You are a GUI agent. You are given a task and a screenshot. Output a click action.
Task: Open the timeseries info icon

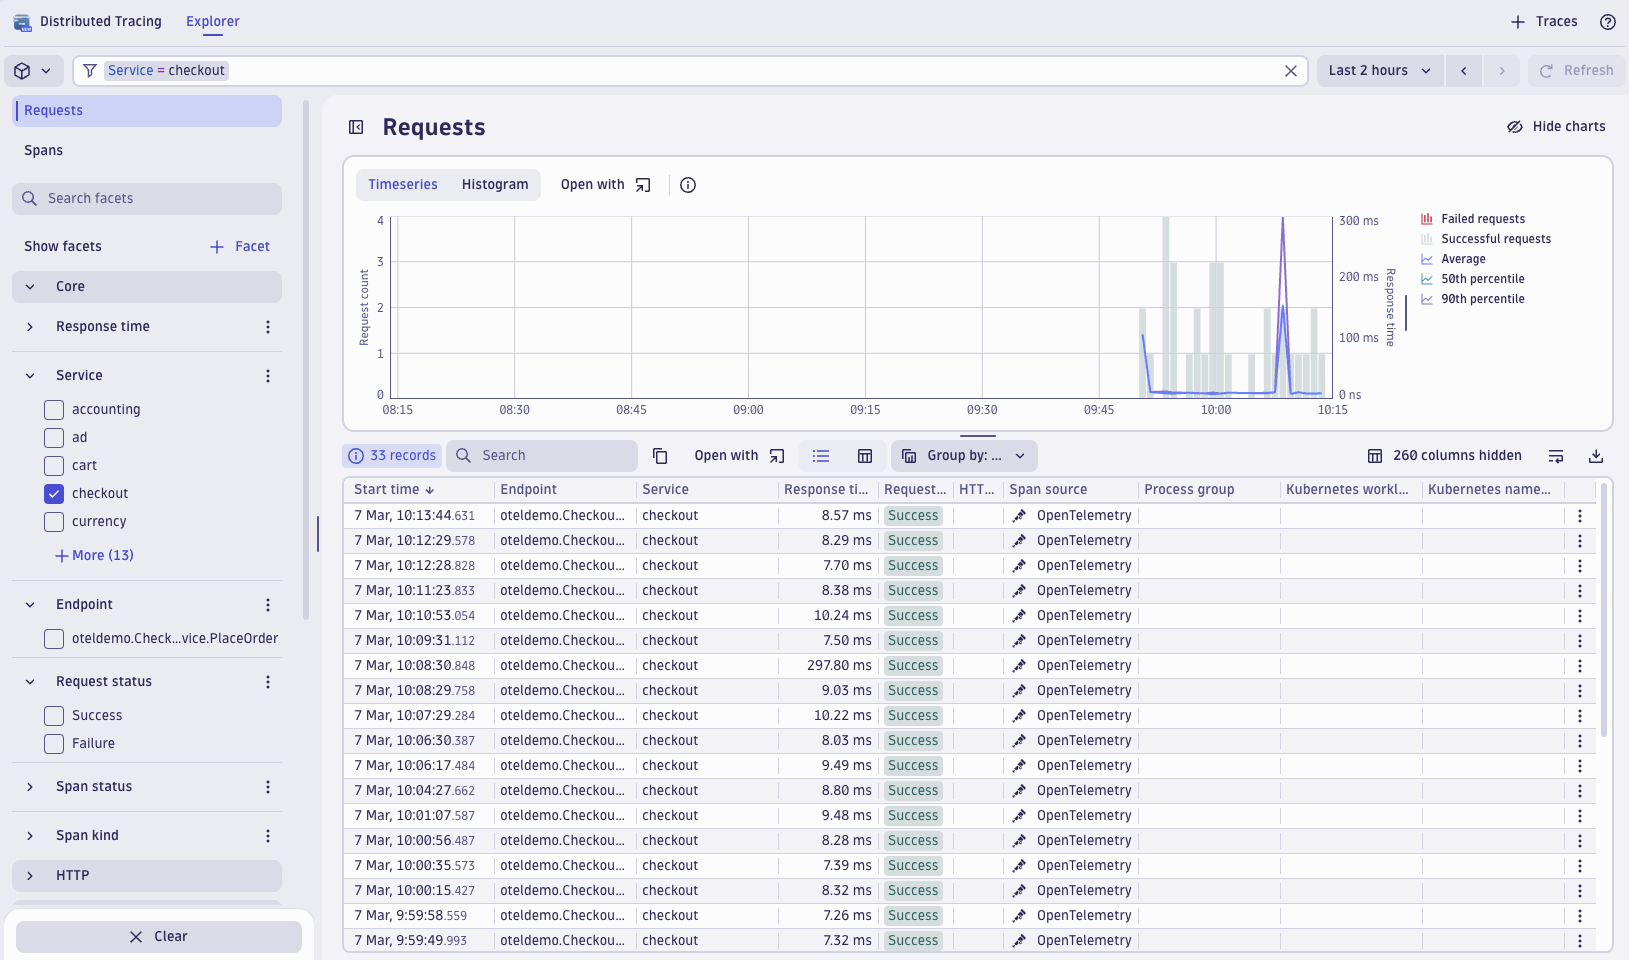pos(687,184)
